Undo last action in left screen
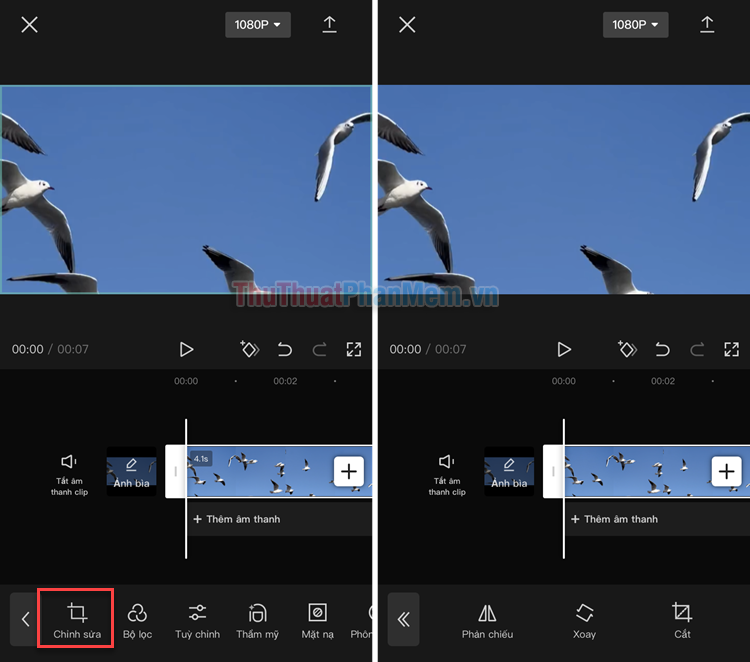Screen dimensions: 750x662 (285, 349)
